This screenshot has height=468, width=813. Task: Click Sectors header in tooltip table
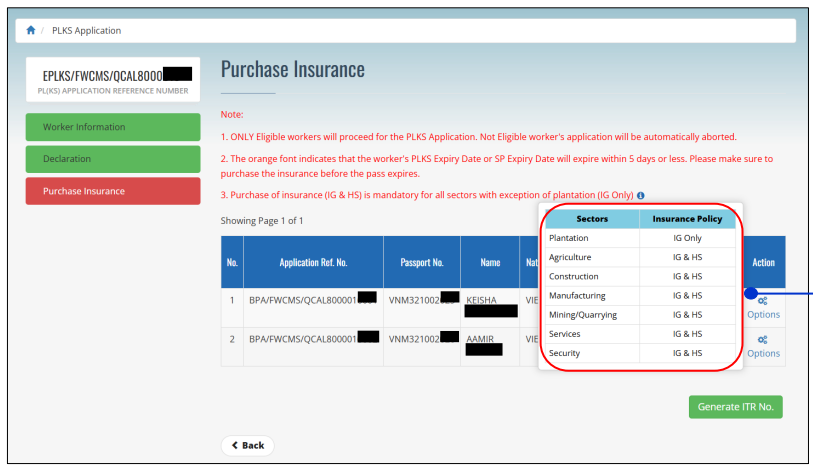click(x=592, y=219)
